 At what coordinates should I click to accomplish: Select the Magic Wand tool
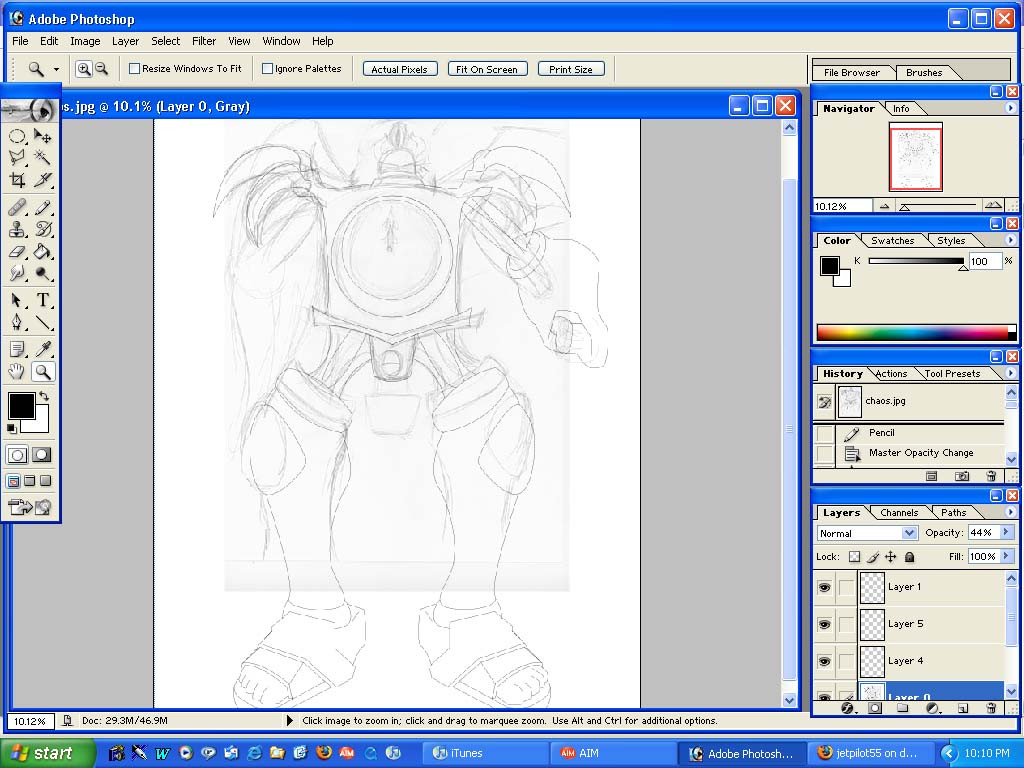click(x=42, y=157)
